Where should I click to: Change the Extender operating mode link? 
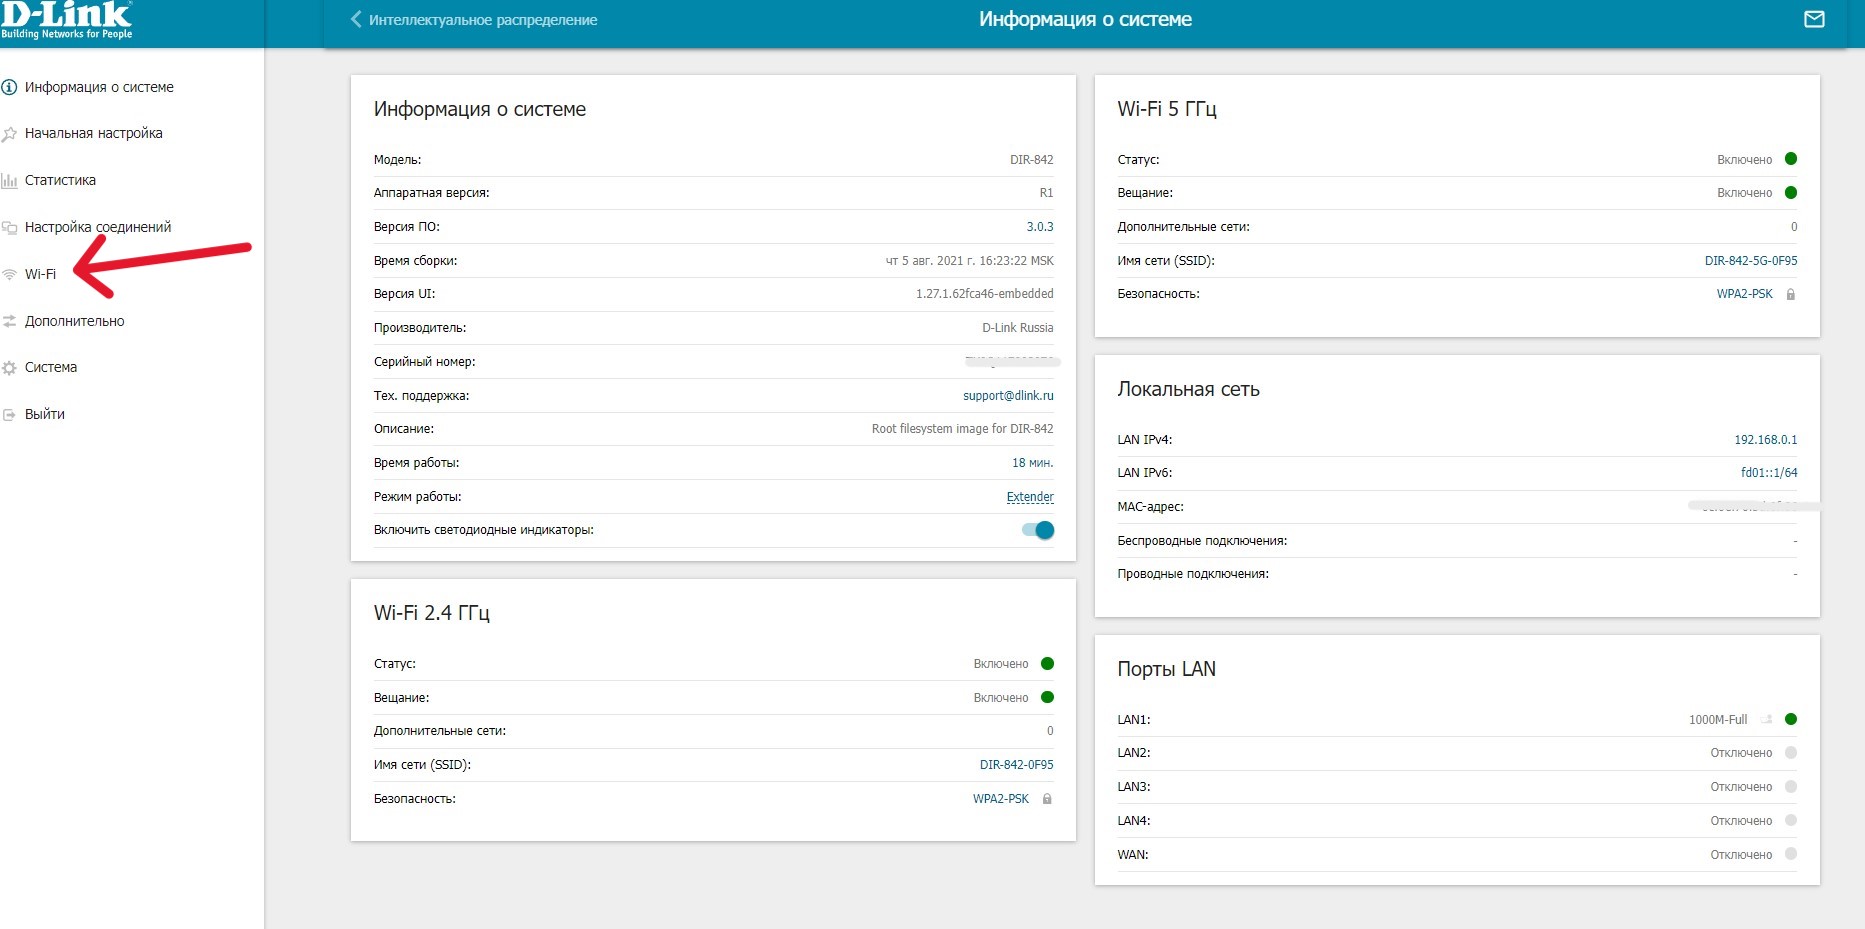pyautogui.click(x=1030, y=497)
